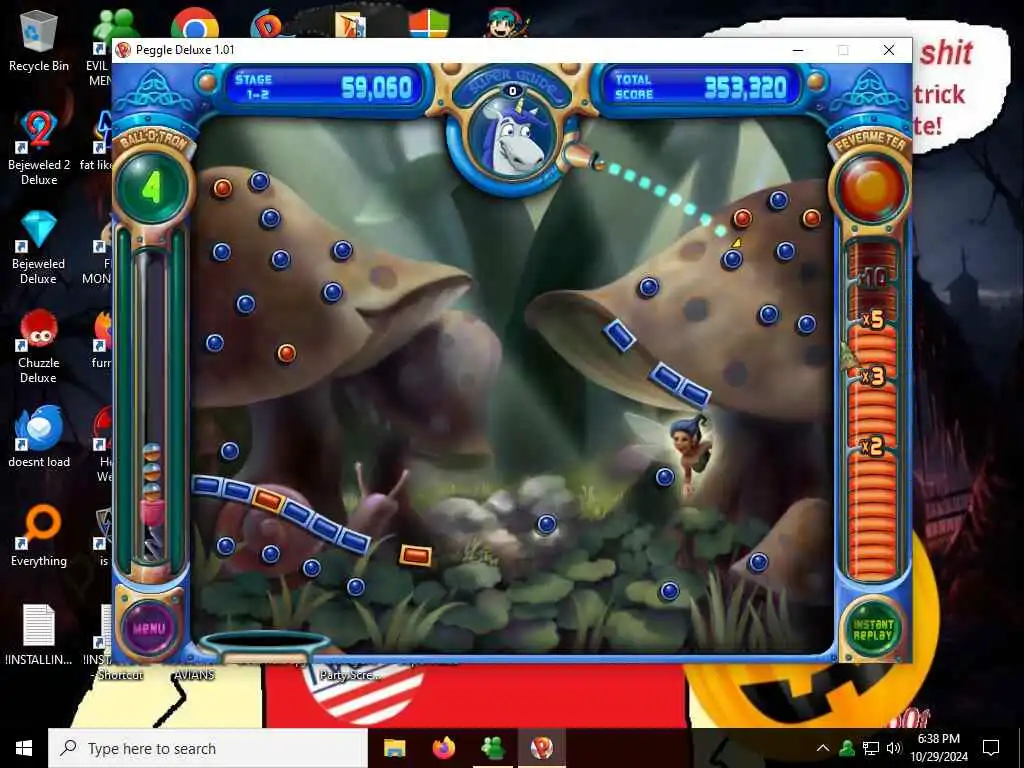Click the ball launcher cannon

pyautogui.click(x=583, y=158)
